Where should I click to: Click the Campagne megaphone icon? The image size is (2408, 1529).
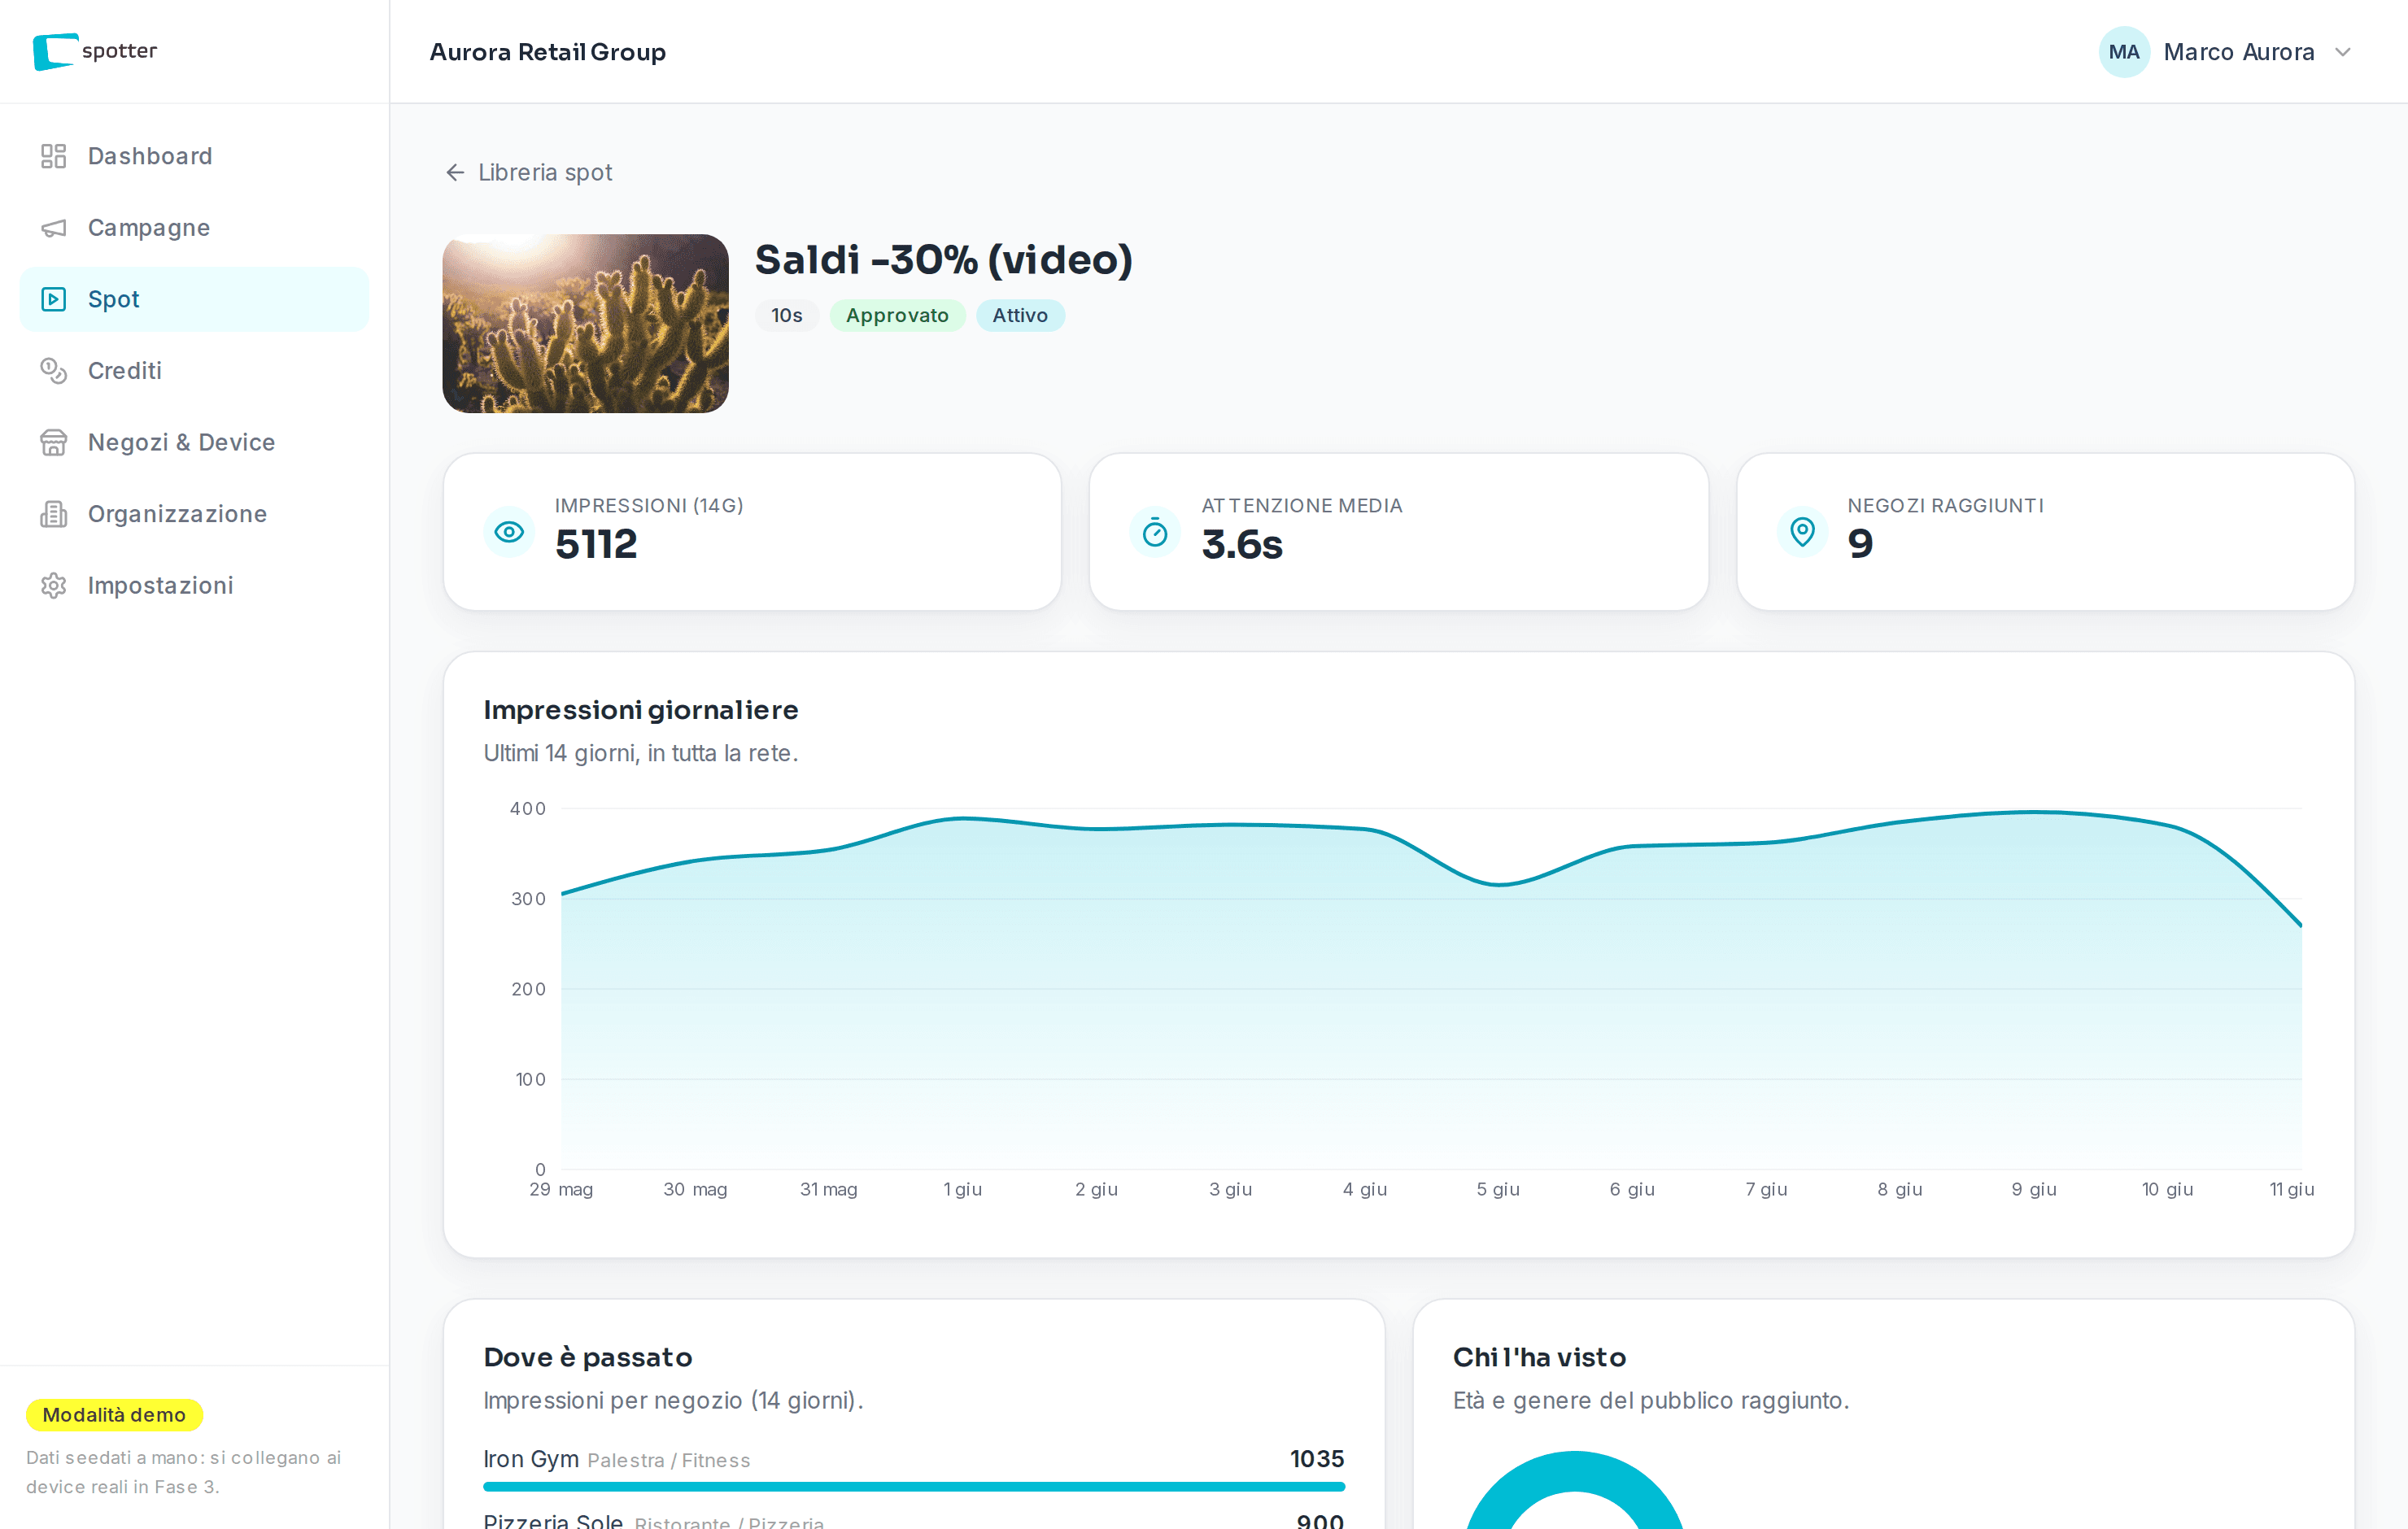53,228
